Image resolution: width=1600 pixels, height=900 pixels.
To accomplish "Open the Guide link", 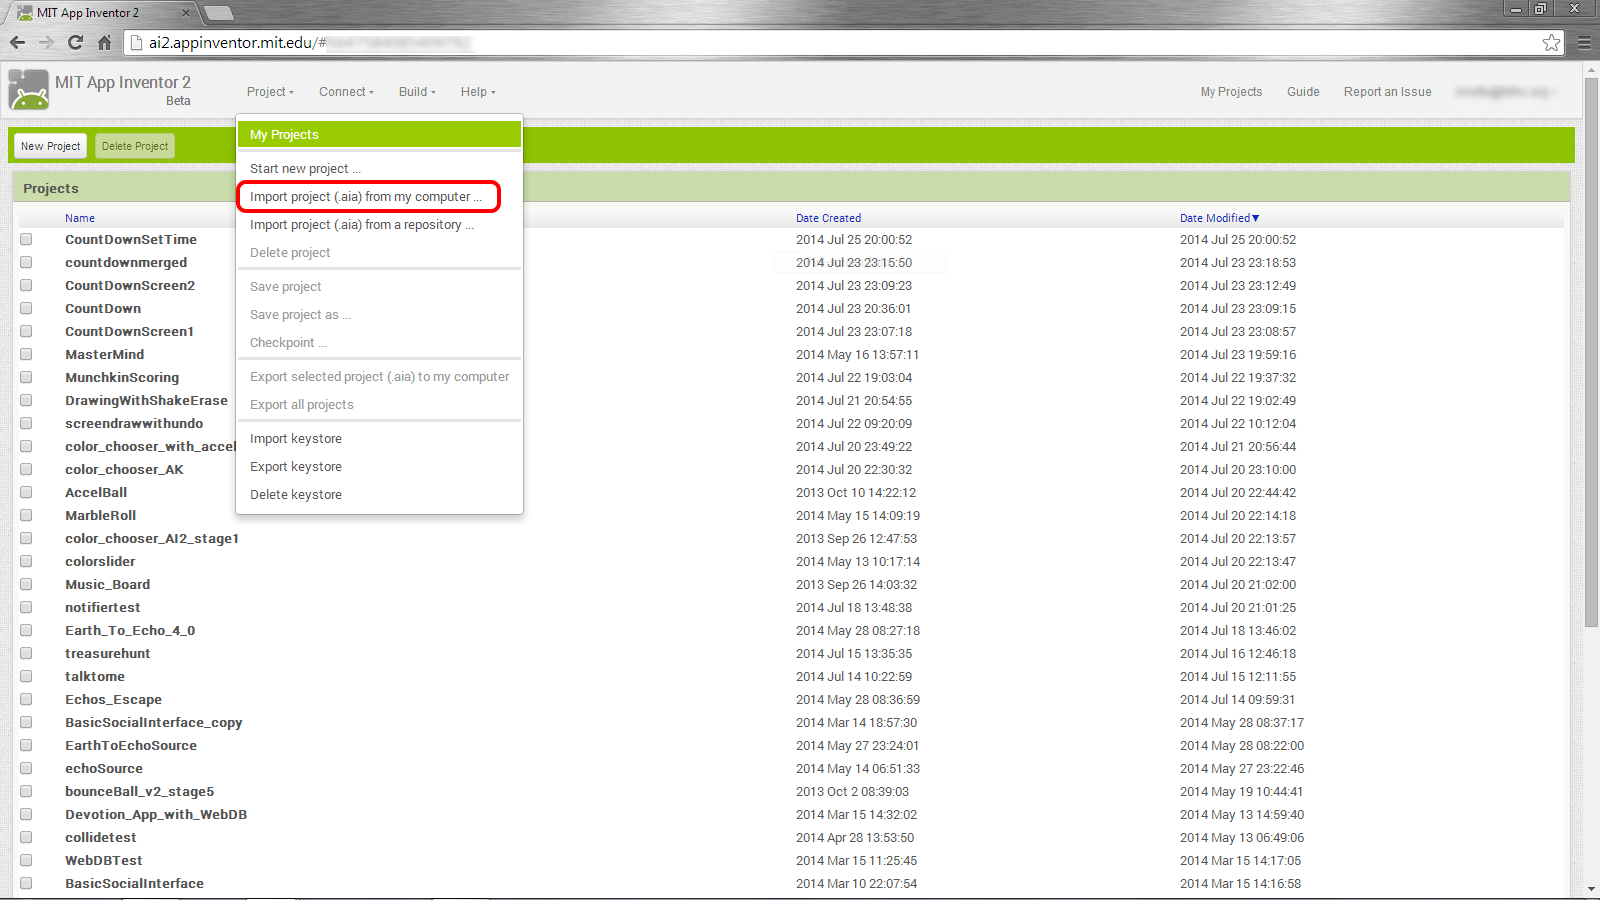I will tap(1303, 92).
